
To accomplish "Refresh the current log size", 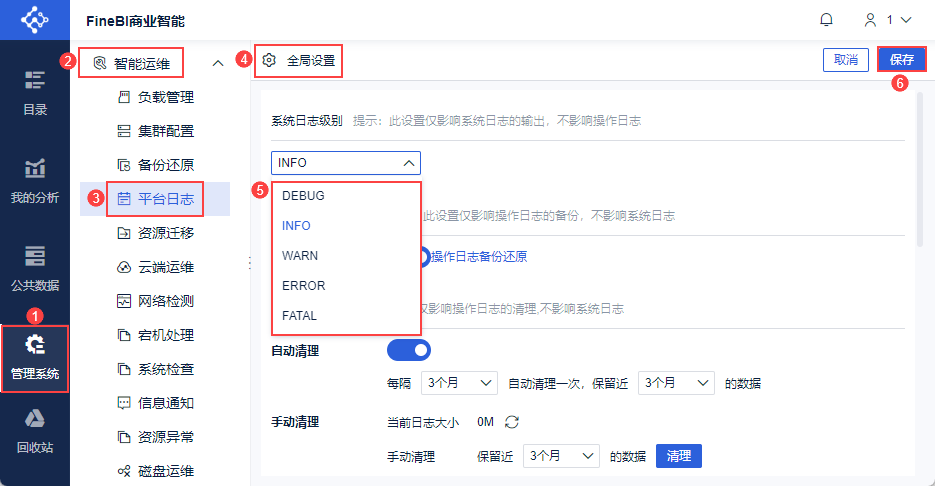I will (512, 422).
